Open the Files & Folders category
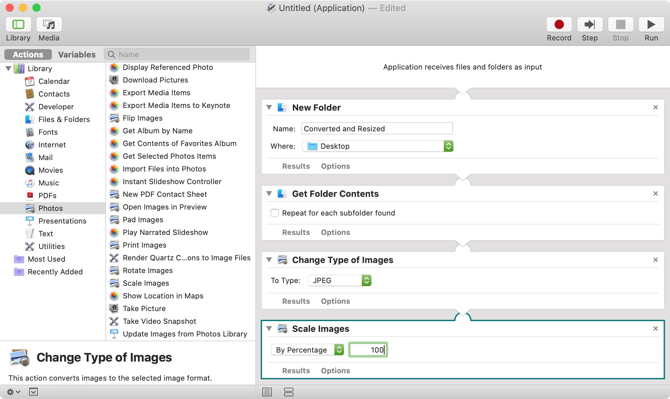Screen dimensions: 670x399 [64, 119]
